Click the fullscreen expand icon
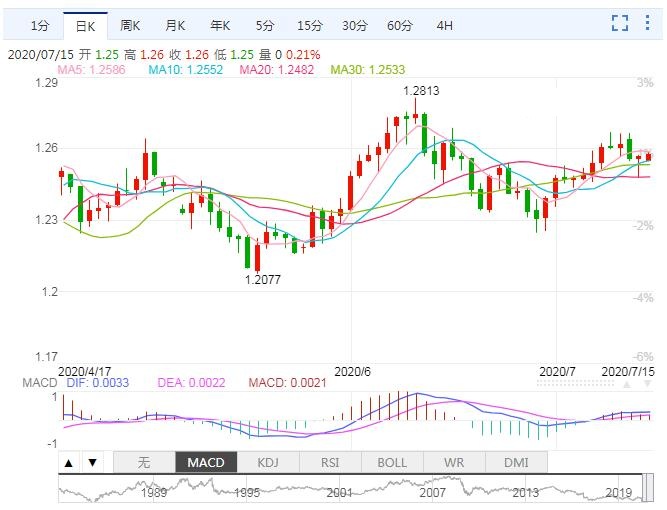 (620, 24)
